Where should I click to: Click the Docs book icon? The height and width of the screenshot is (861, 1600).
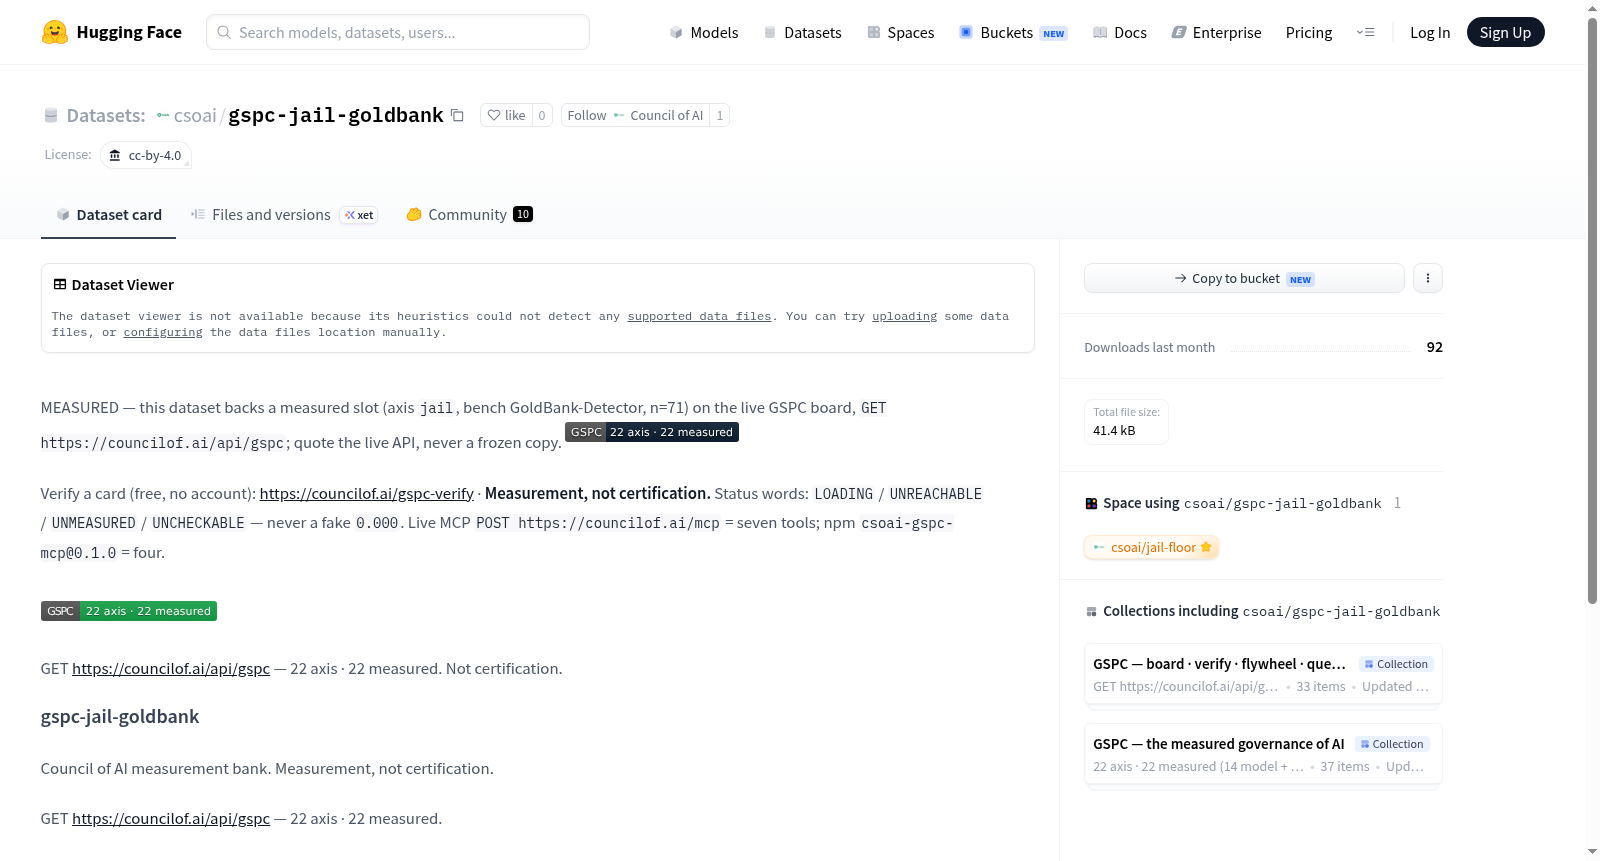click(1100, 32)
